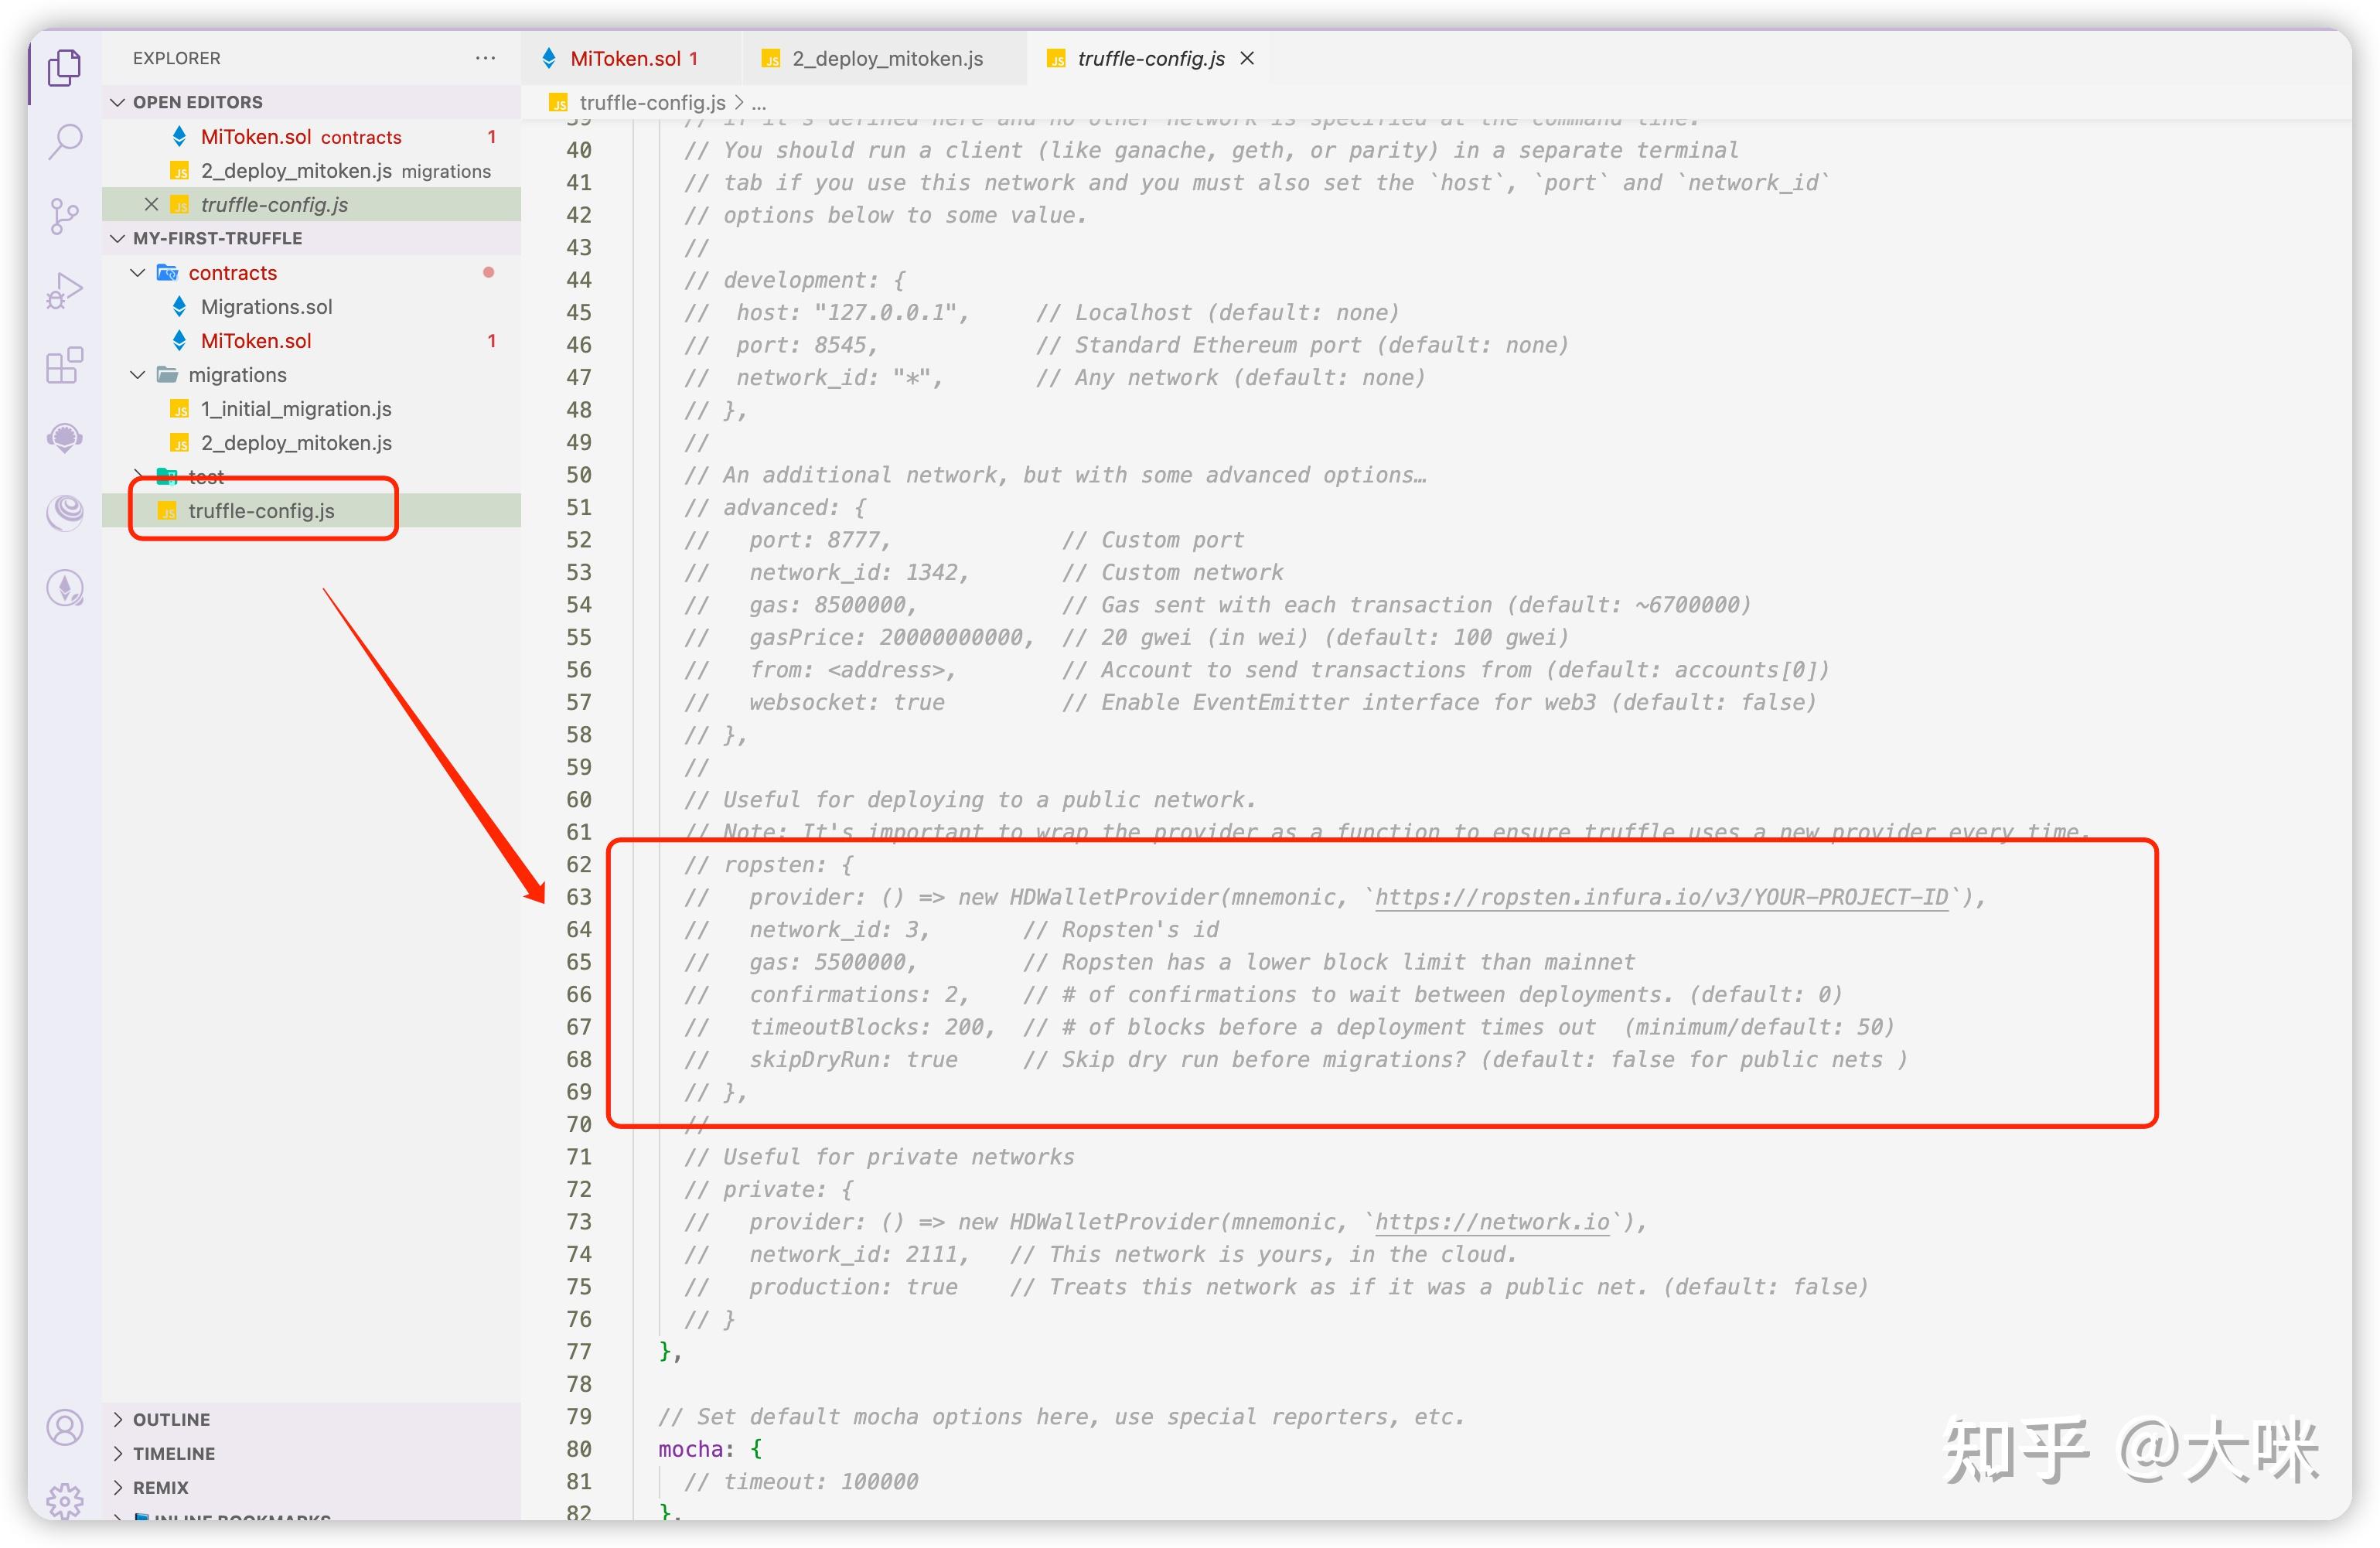Click truffle-config.js in the breadcrumb bar
Image resolution: width=2380 pixels, height=1548 pixels.
click(x=652, y=102)
